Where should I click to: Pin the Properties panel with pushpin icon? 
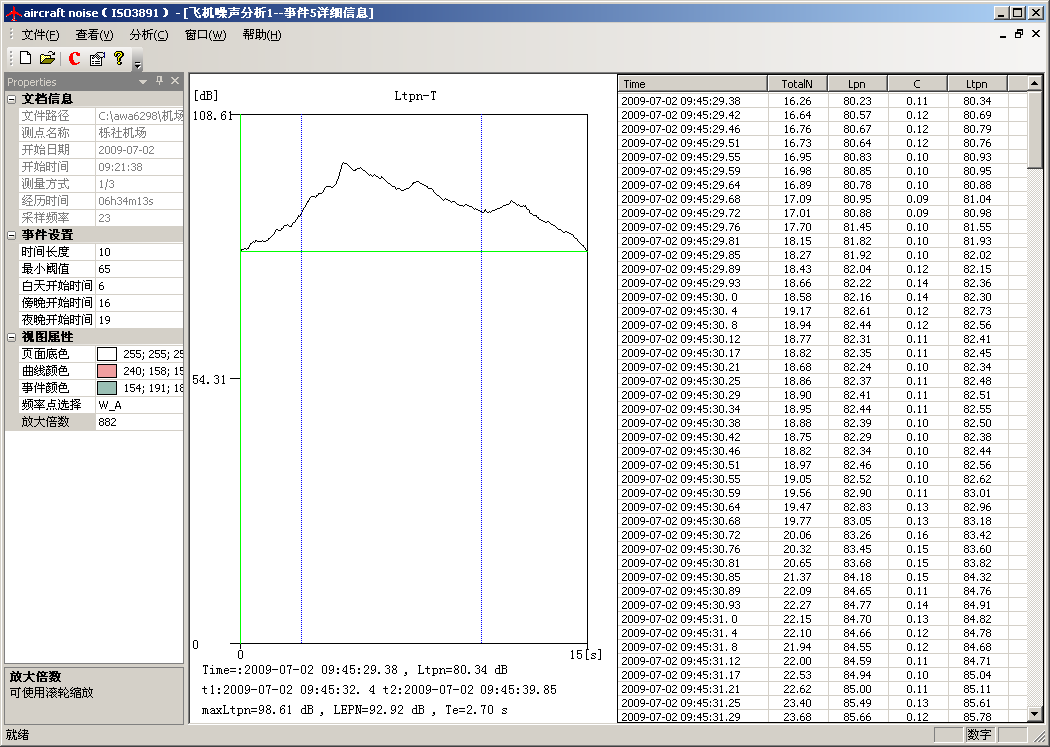point(159,81)
